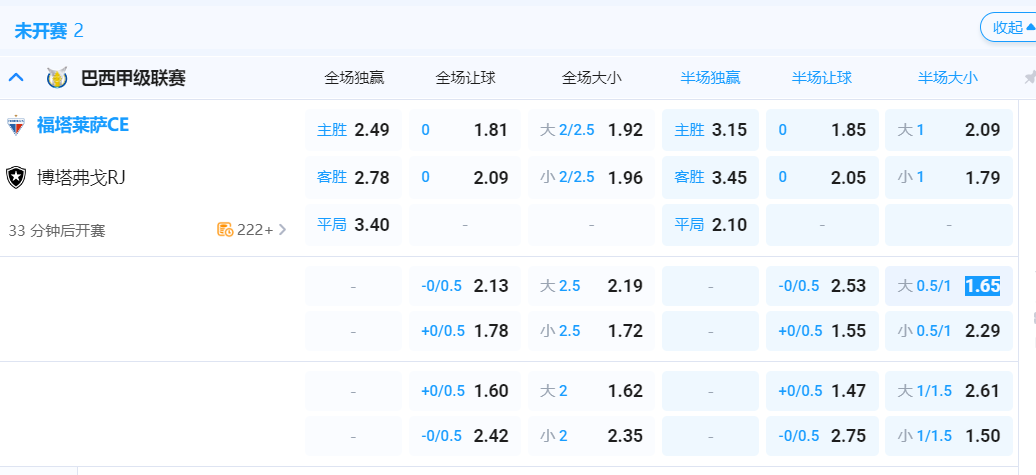Click the 福塔莱萨CE team crest

pos(16,126)
